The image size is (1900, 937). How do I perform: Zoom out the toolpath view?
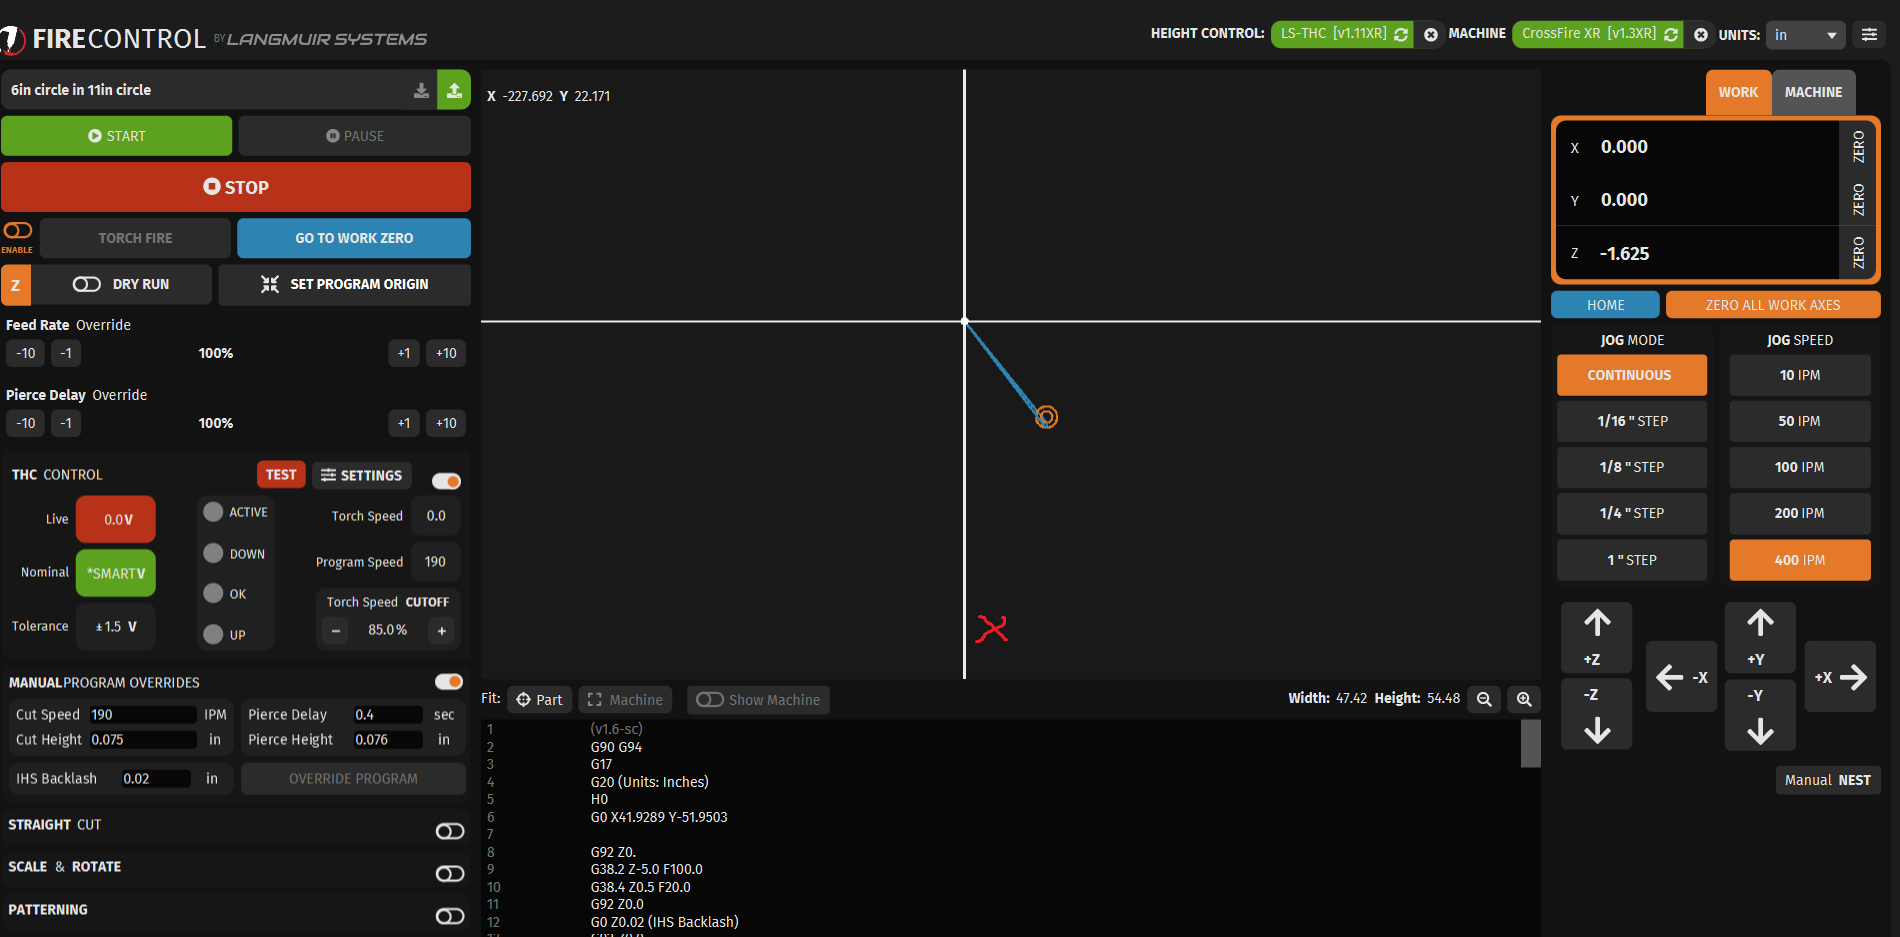click(1484, 699)
